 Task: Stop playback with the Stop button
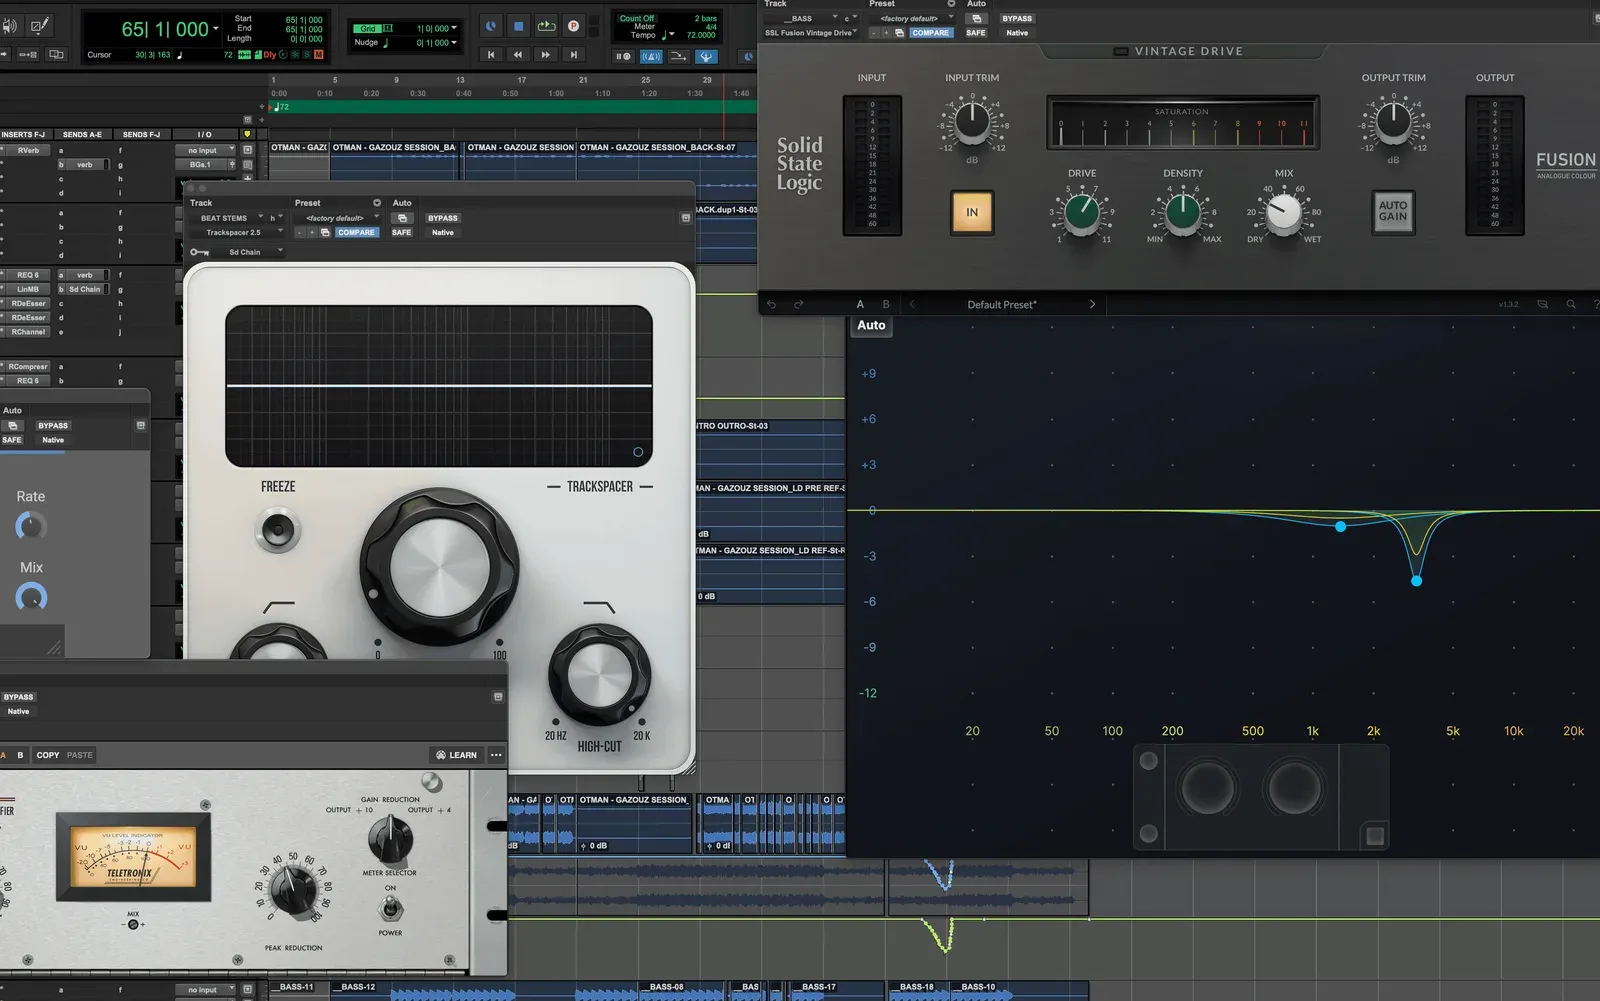(518, 26)
